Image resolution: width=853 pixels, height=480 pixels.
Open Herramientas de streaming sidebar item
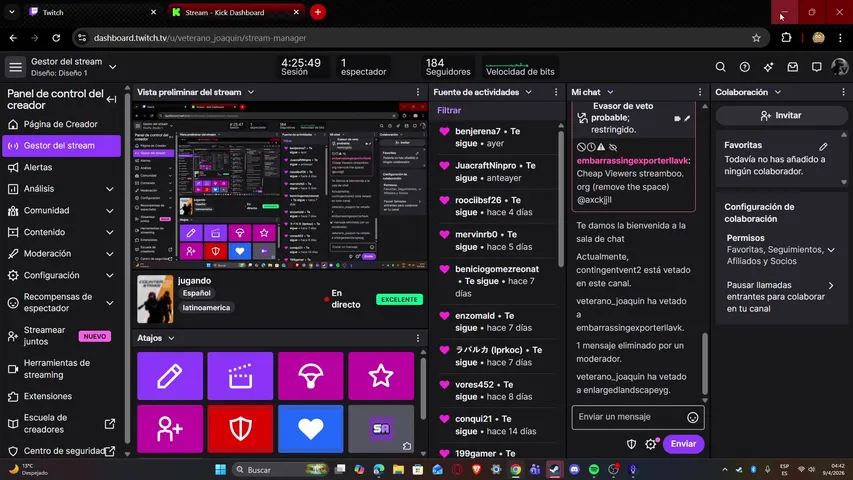coord(61,369)
